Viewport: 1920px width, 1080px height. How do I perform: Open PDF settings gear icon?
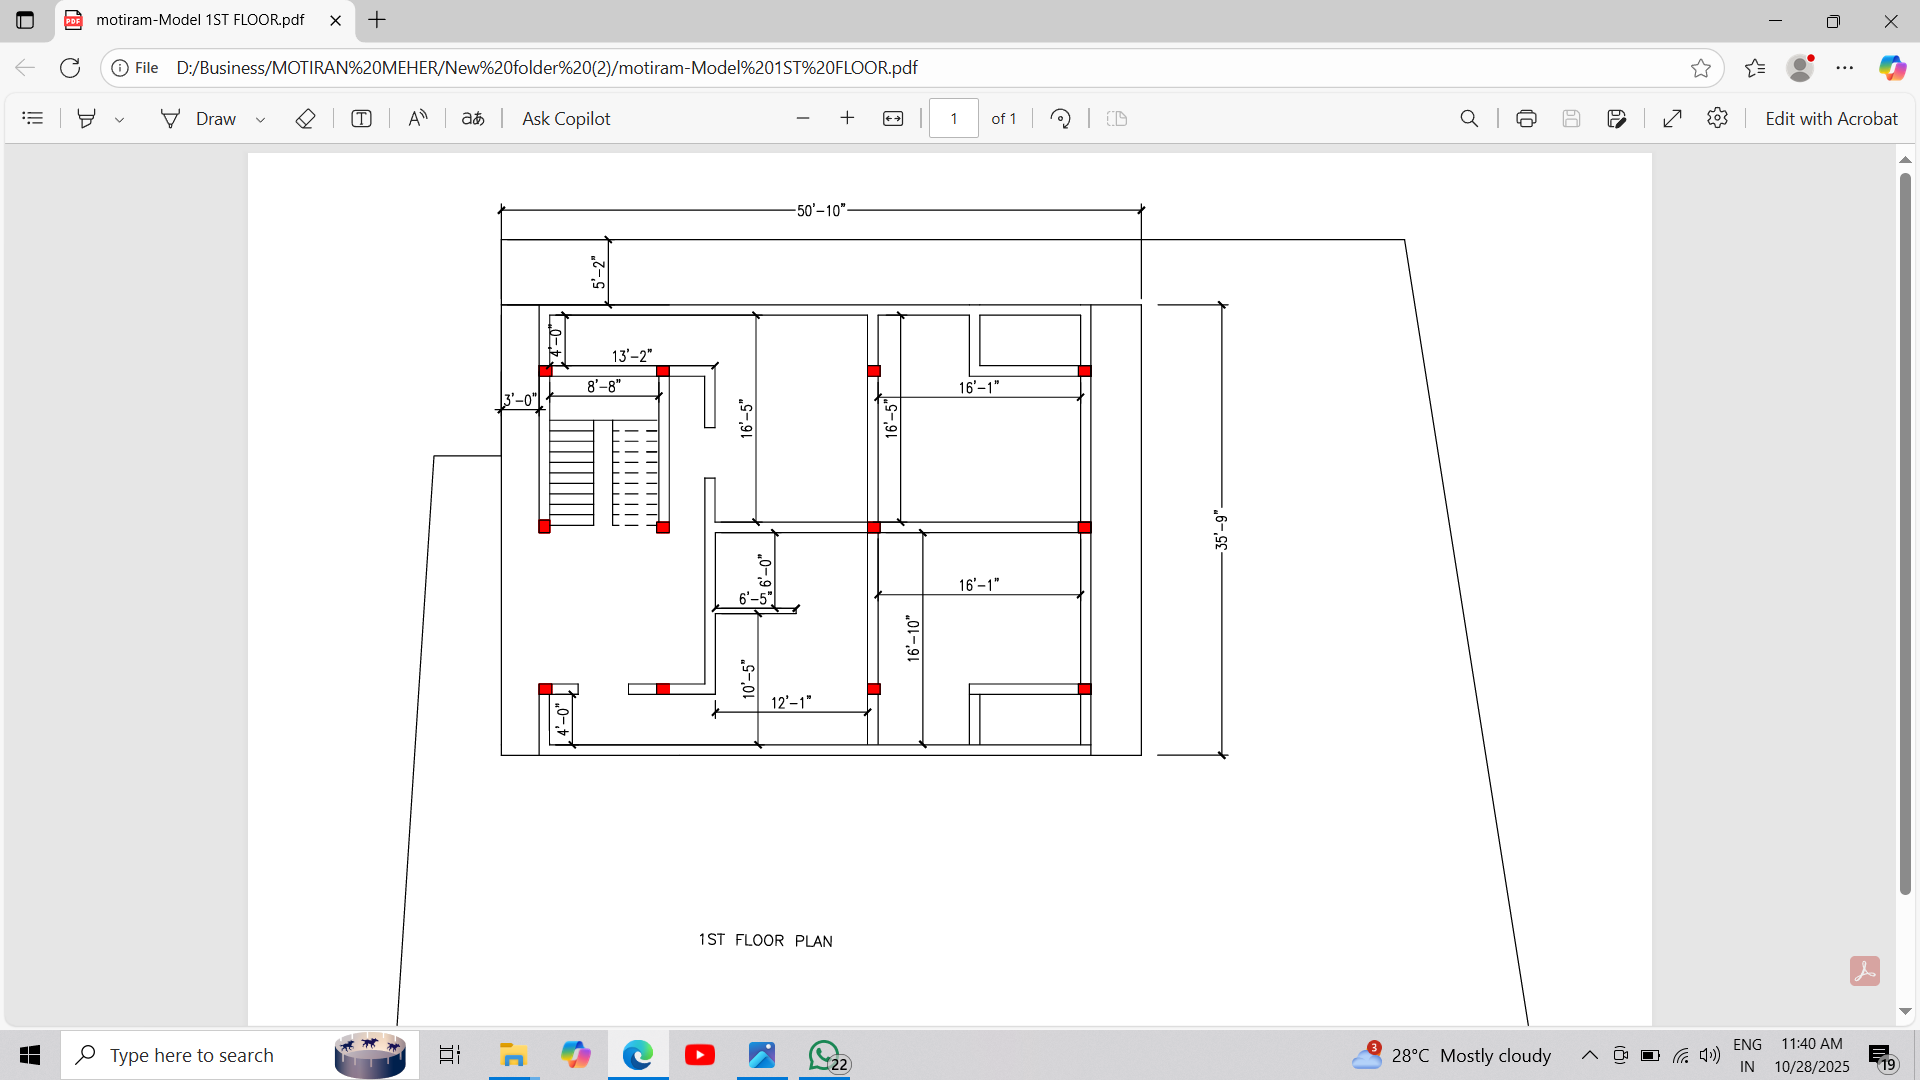[1717, 119]
